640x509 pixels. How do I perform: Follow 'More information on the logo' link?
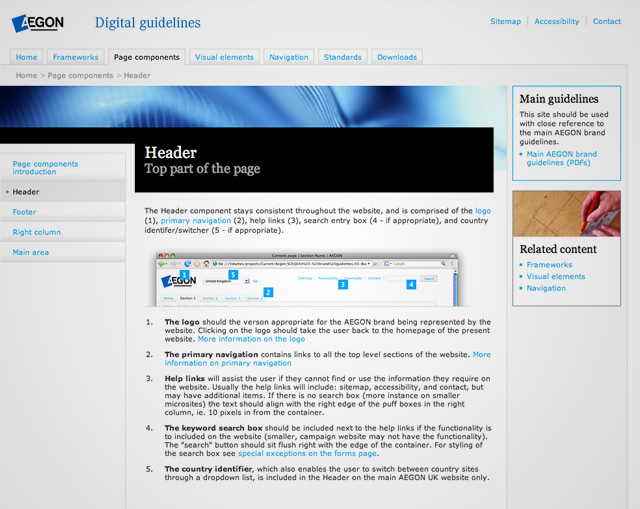(x=251, y=339)
